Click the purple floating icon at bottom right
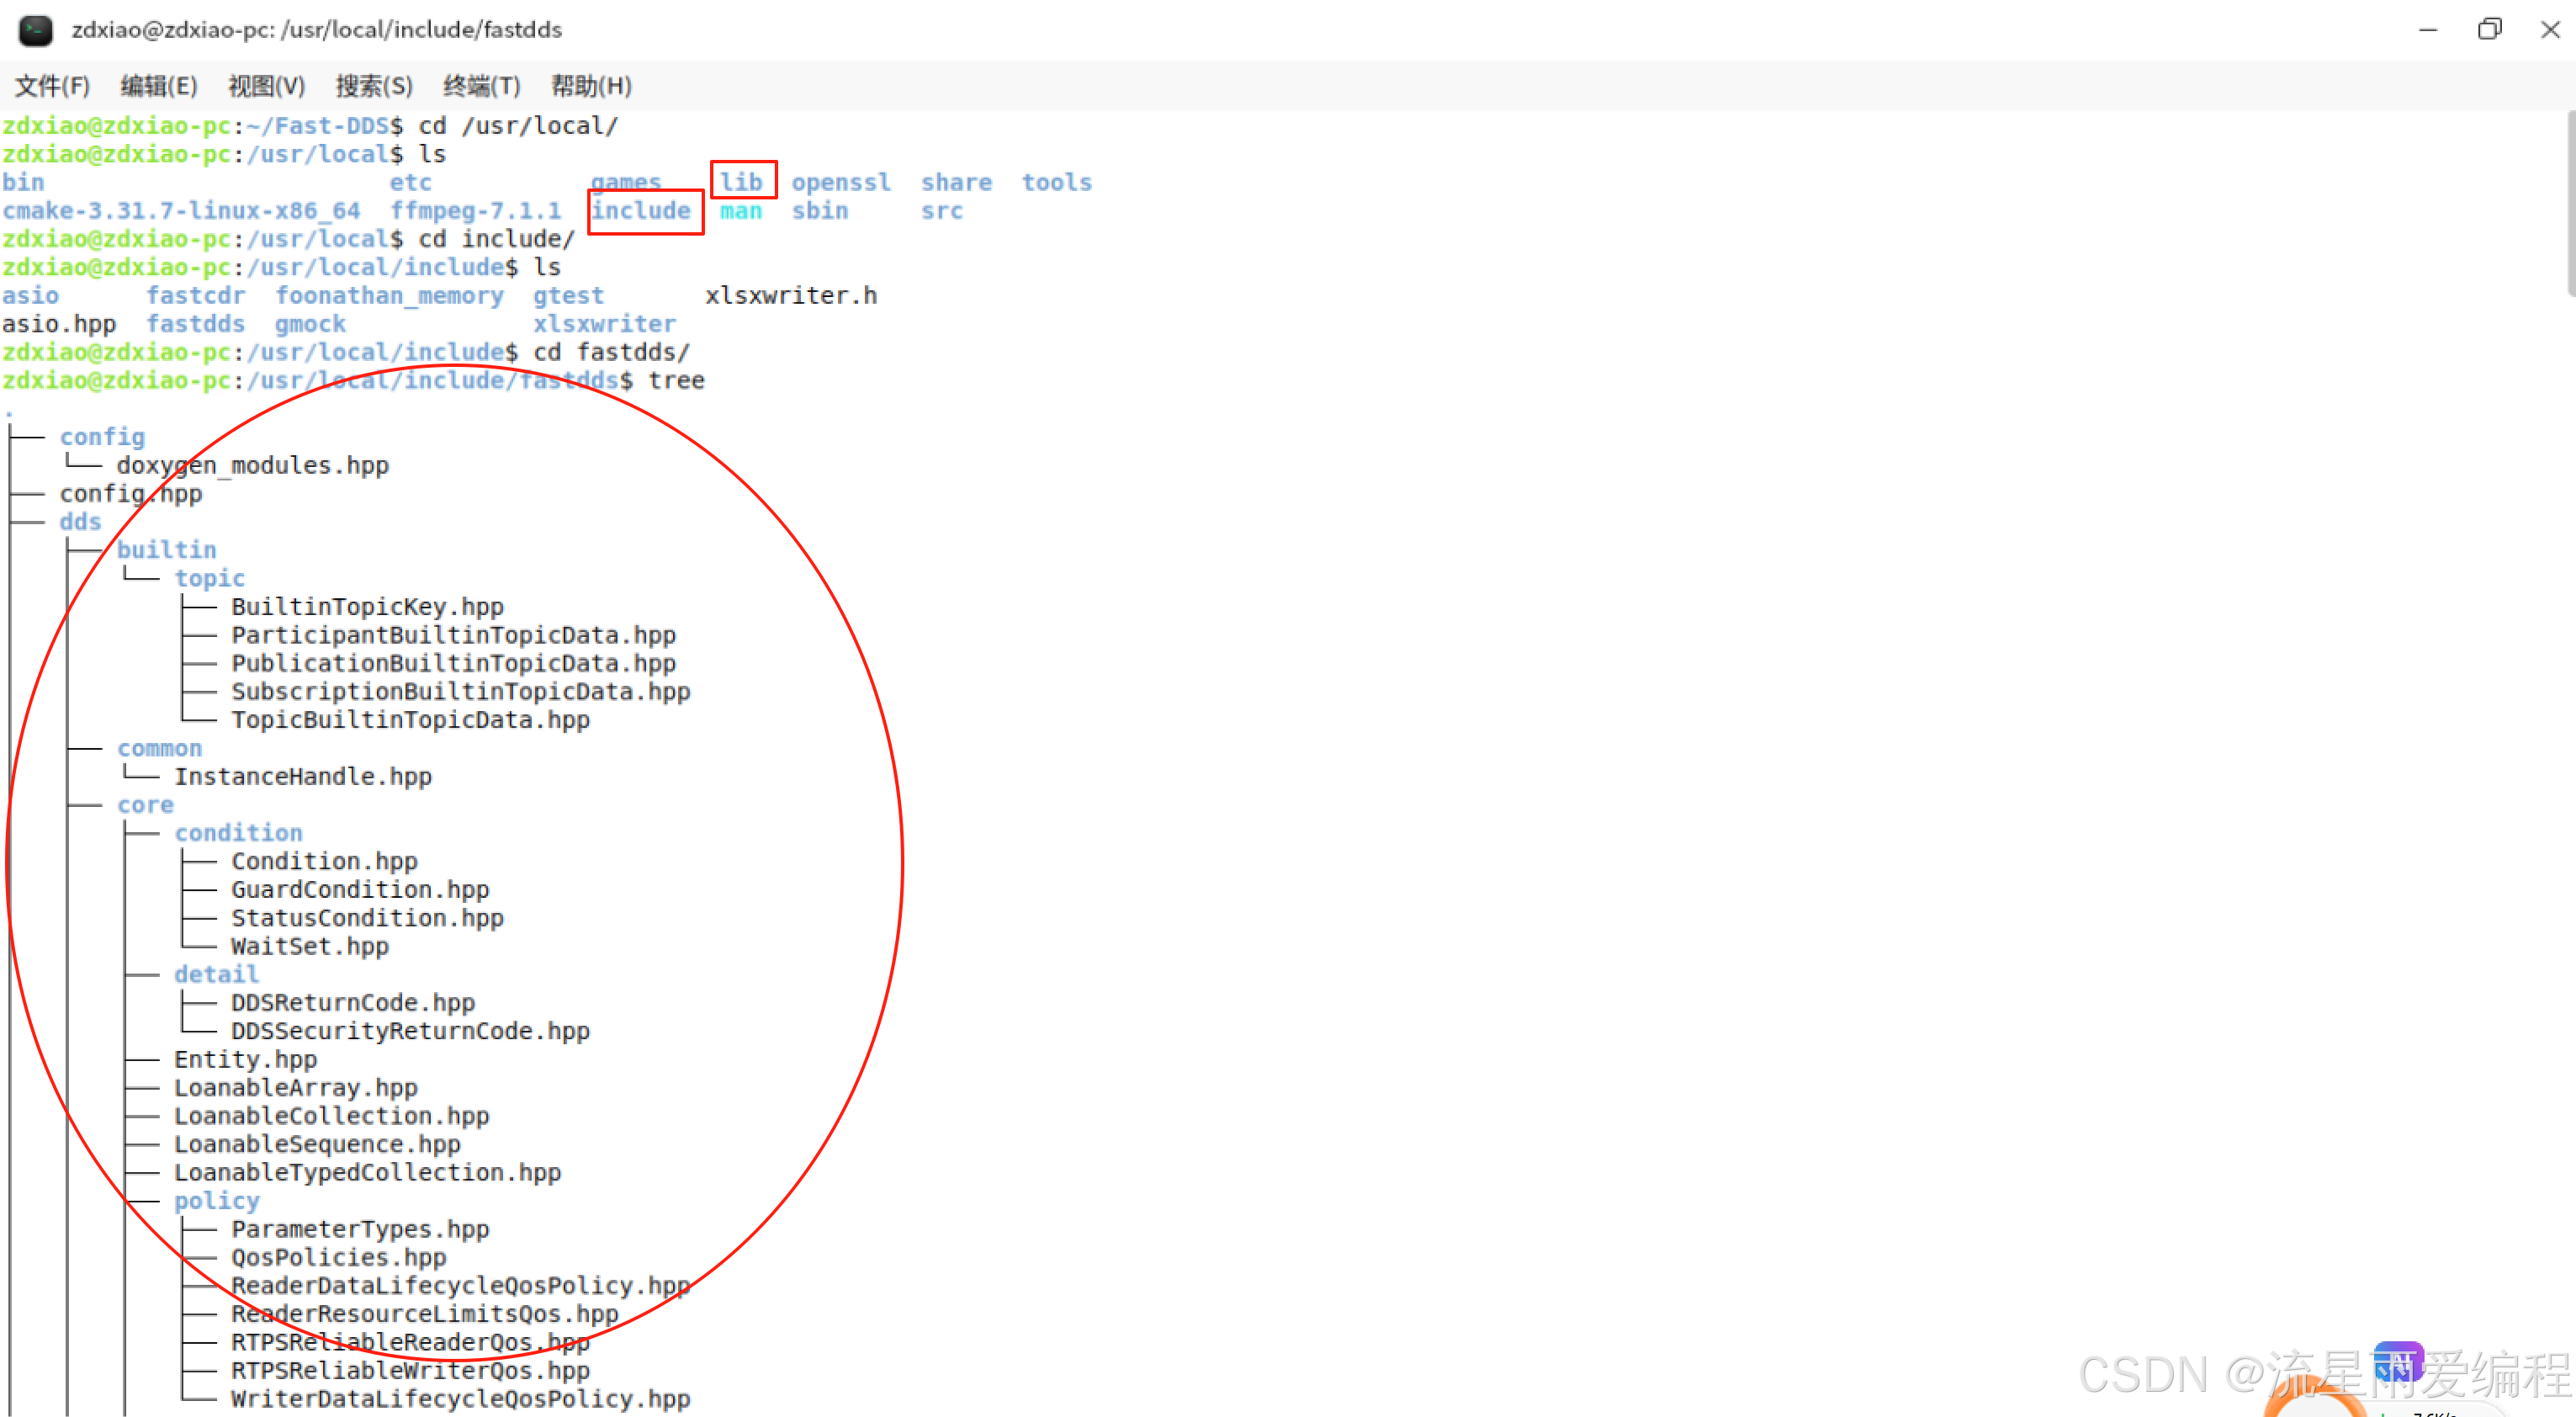This screenshot has width=2576, height=1417. [x=2398, y=1363]
